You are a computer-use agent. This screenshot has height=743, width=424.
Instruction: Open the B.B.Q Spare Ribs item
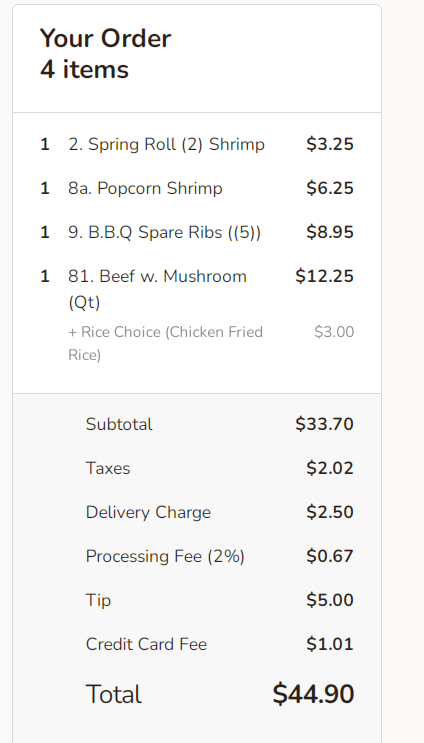(164, 233)
